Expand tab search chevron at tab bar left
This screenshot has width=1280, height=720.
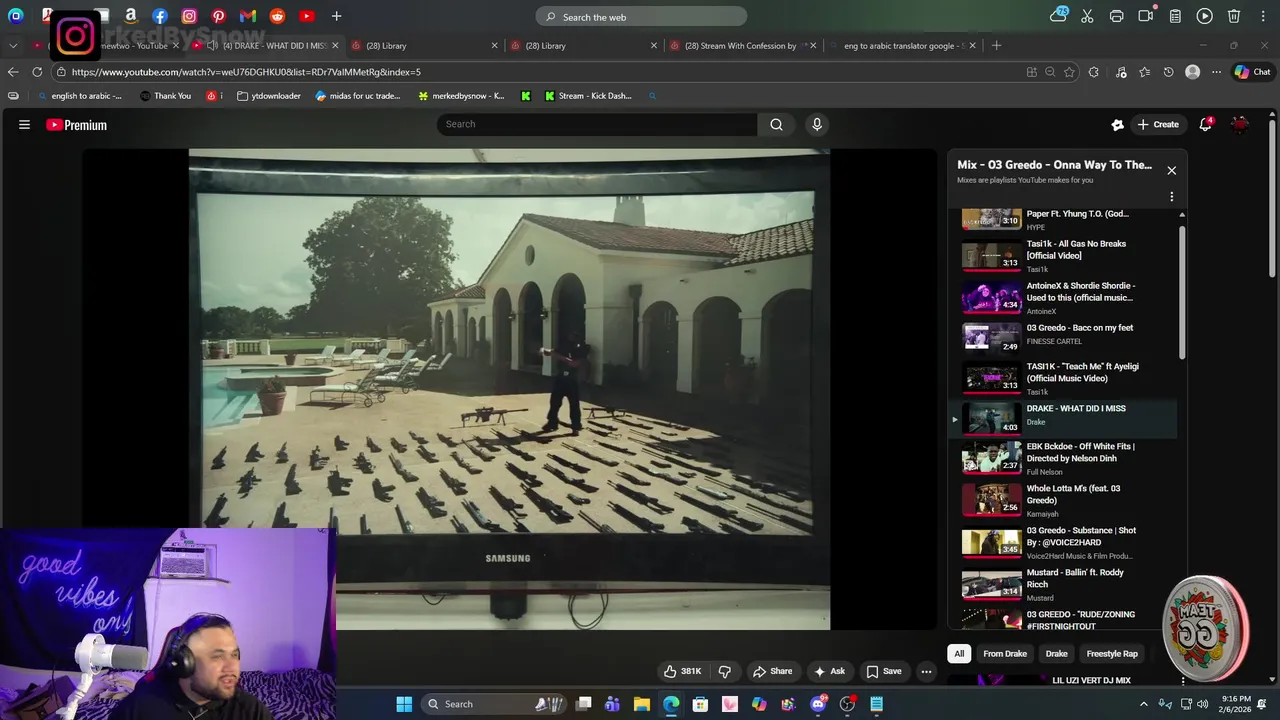13,45
